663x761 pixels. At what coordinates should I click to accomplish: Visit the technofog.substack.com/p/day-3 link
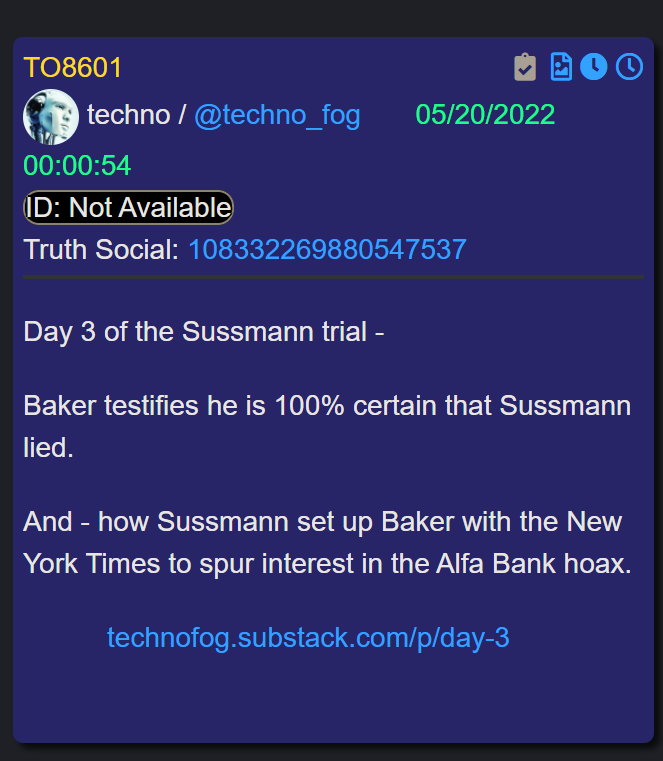point(308,637)
